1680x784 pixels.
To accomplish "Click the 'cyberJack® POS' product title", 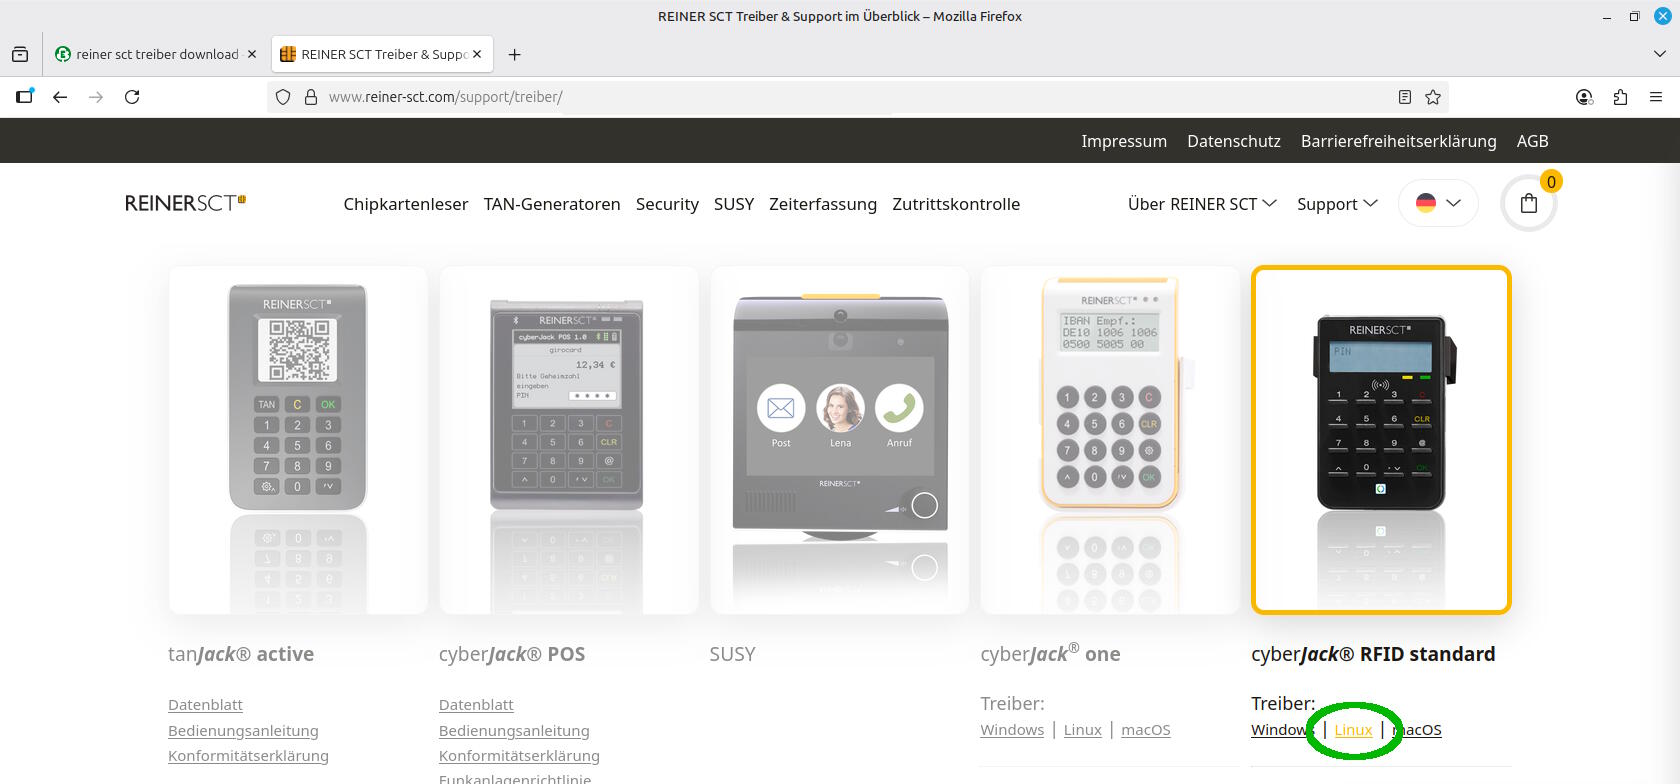I will 512,654.
